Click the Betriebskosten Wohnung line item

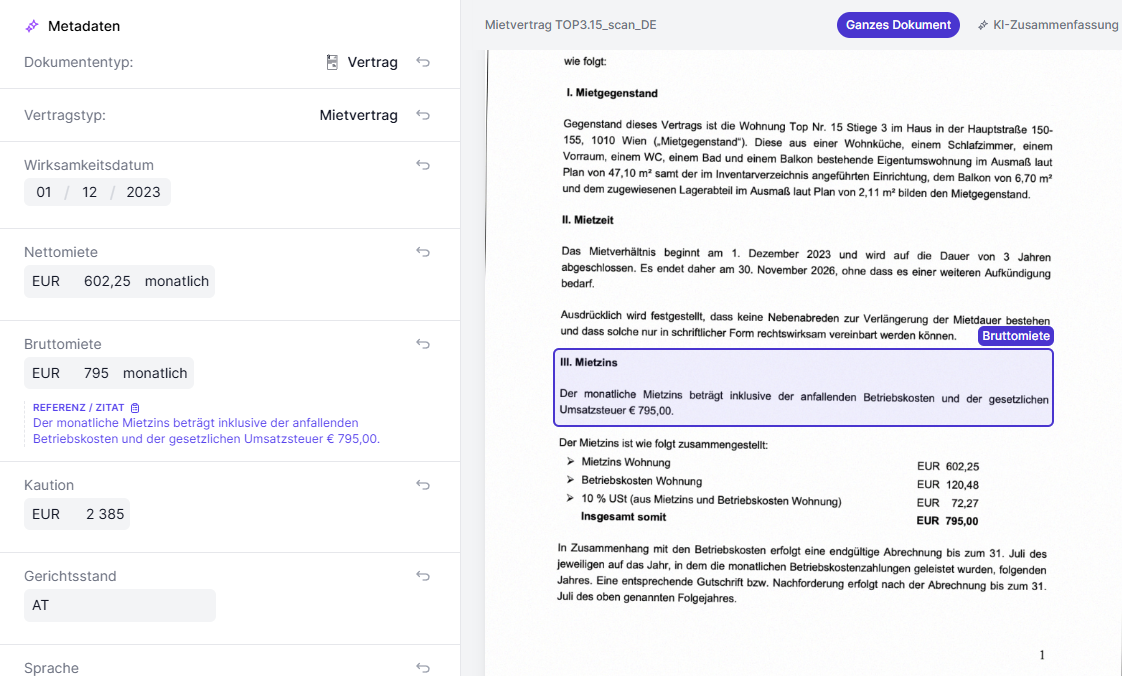(641, 481)
